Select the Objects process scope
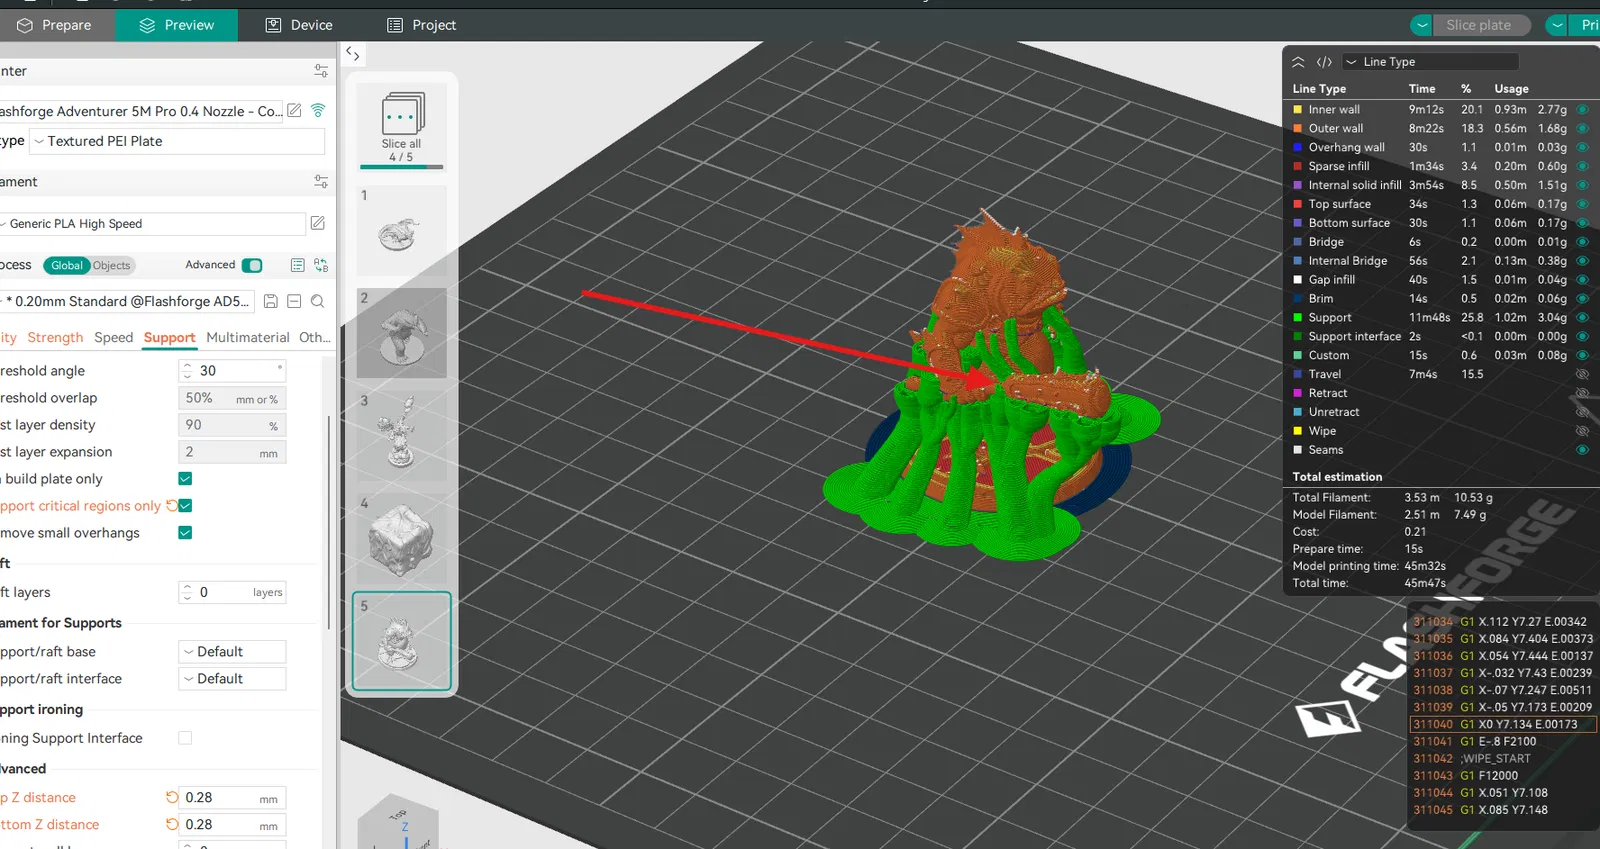The height and width of the screenshot is (849, 1600). click(112, 265)
